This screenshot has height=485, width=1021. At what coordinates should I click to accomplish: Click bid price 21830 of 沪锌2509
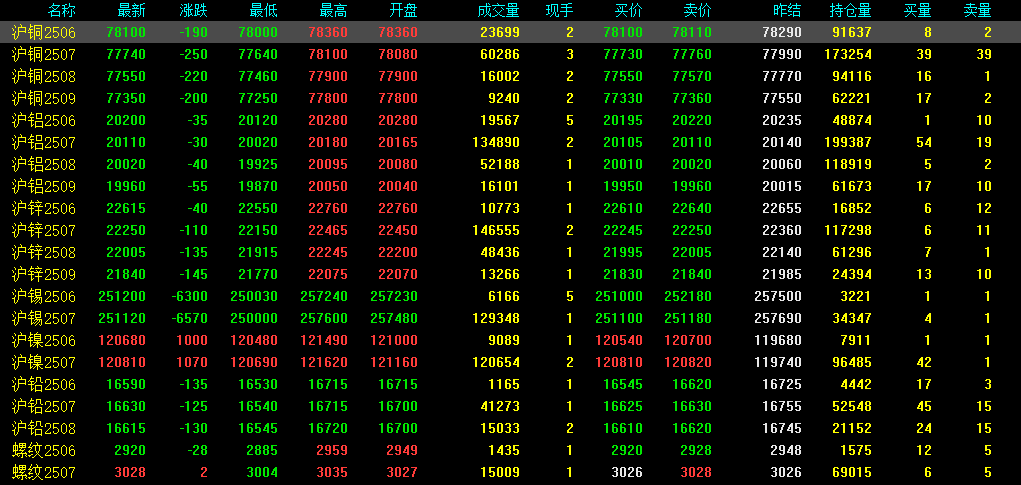click(622, 275)
